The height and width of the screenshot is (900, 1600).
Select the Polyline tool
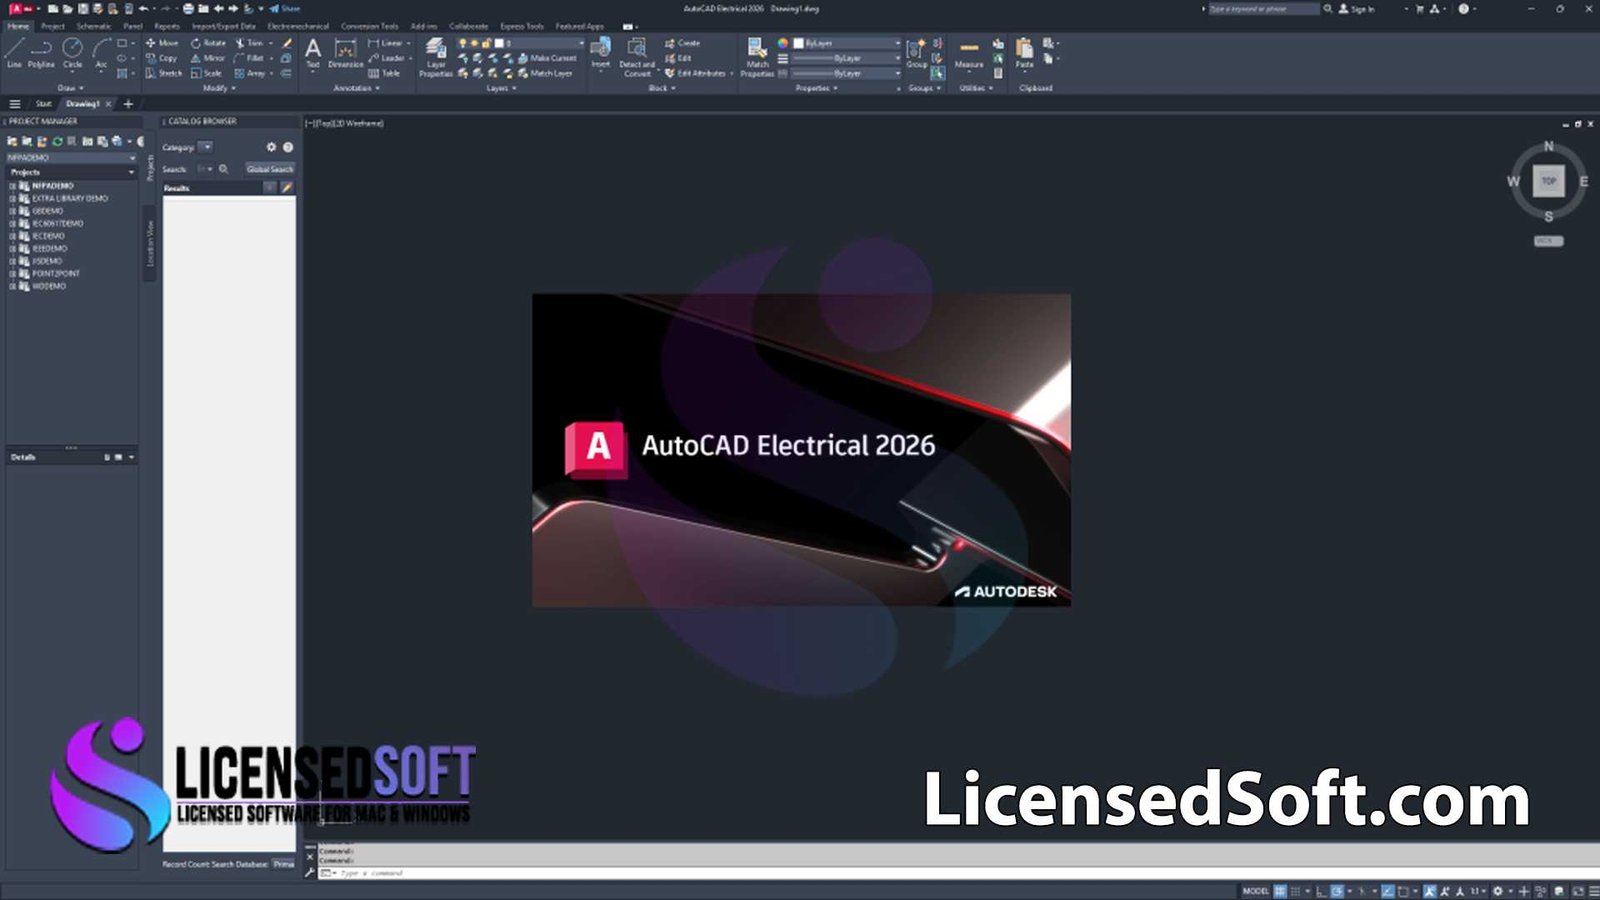[41, 52]
